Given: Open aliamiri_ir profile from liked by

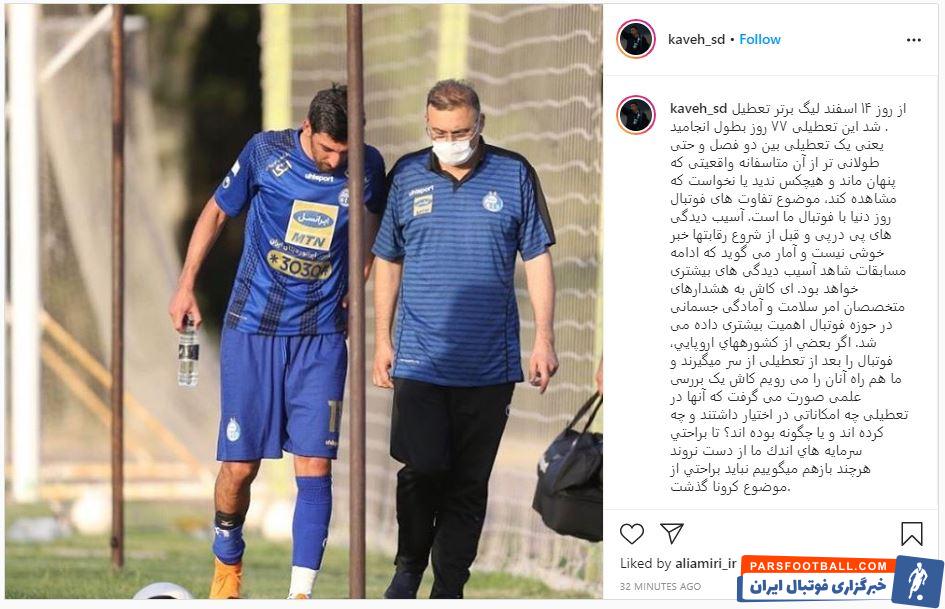Looking at the screenshot, I should [706, 563].
